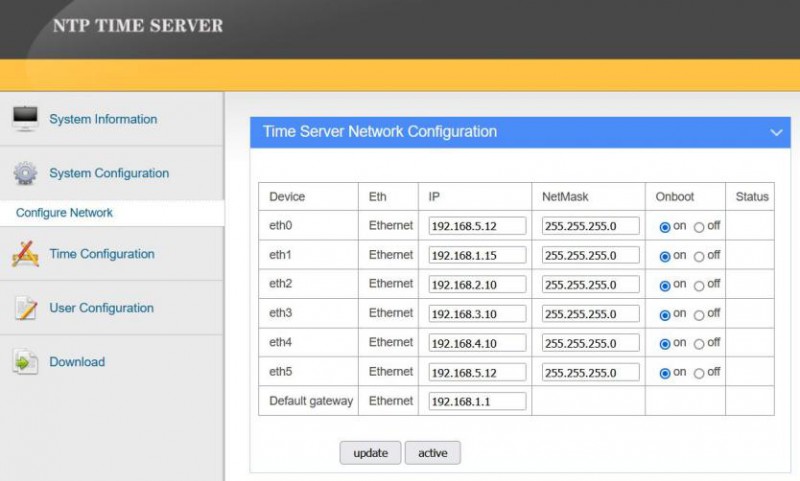800x481 pixels.
Task: Open System Information page
Action: pos(103,119)
